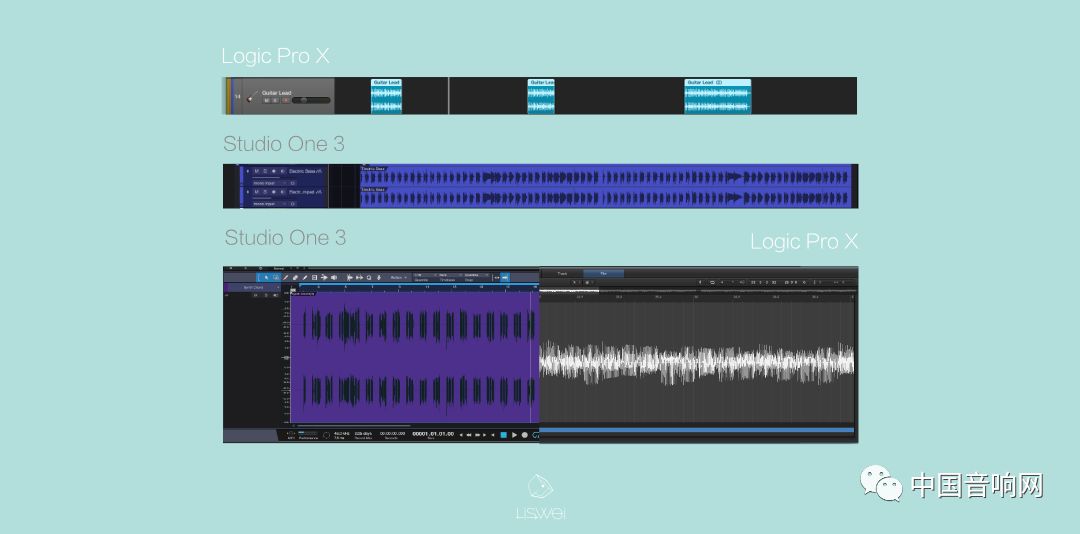The width and height of the screenshot is (1080, 534).
Task: Click the guitar instrument icon on Logic track
Action: 251,98
